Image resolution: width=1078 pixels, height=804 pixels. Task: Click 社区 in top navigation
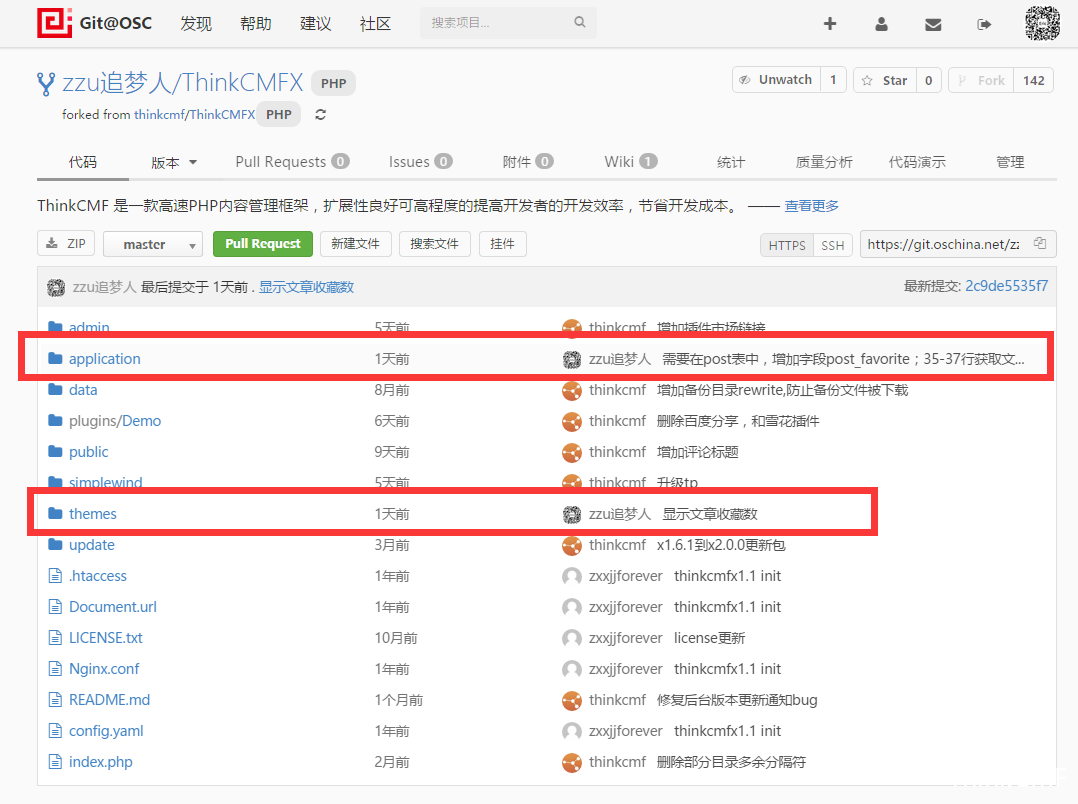tap(375, 23)
